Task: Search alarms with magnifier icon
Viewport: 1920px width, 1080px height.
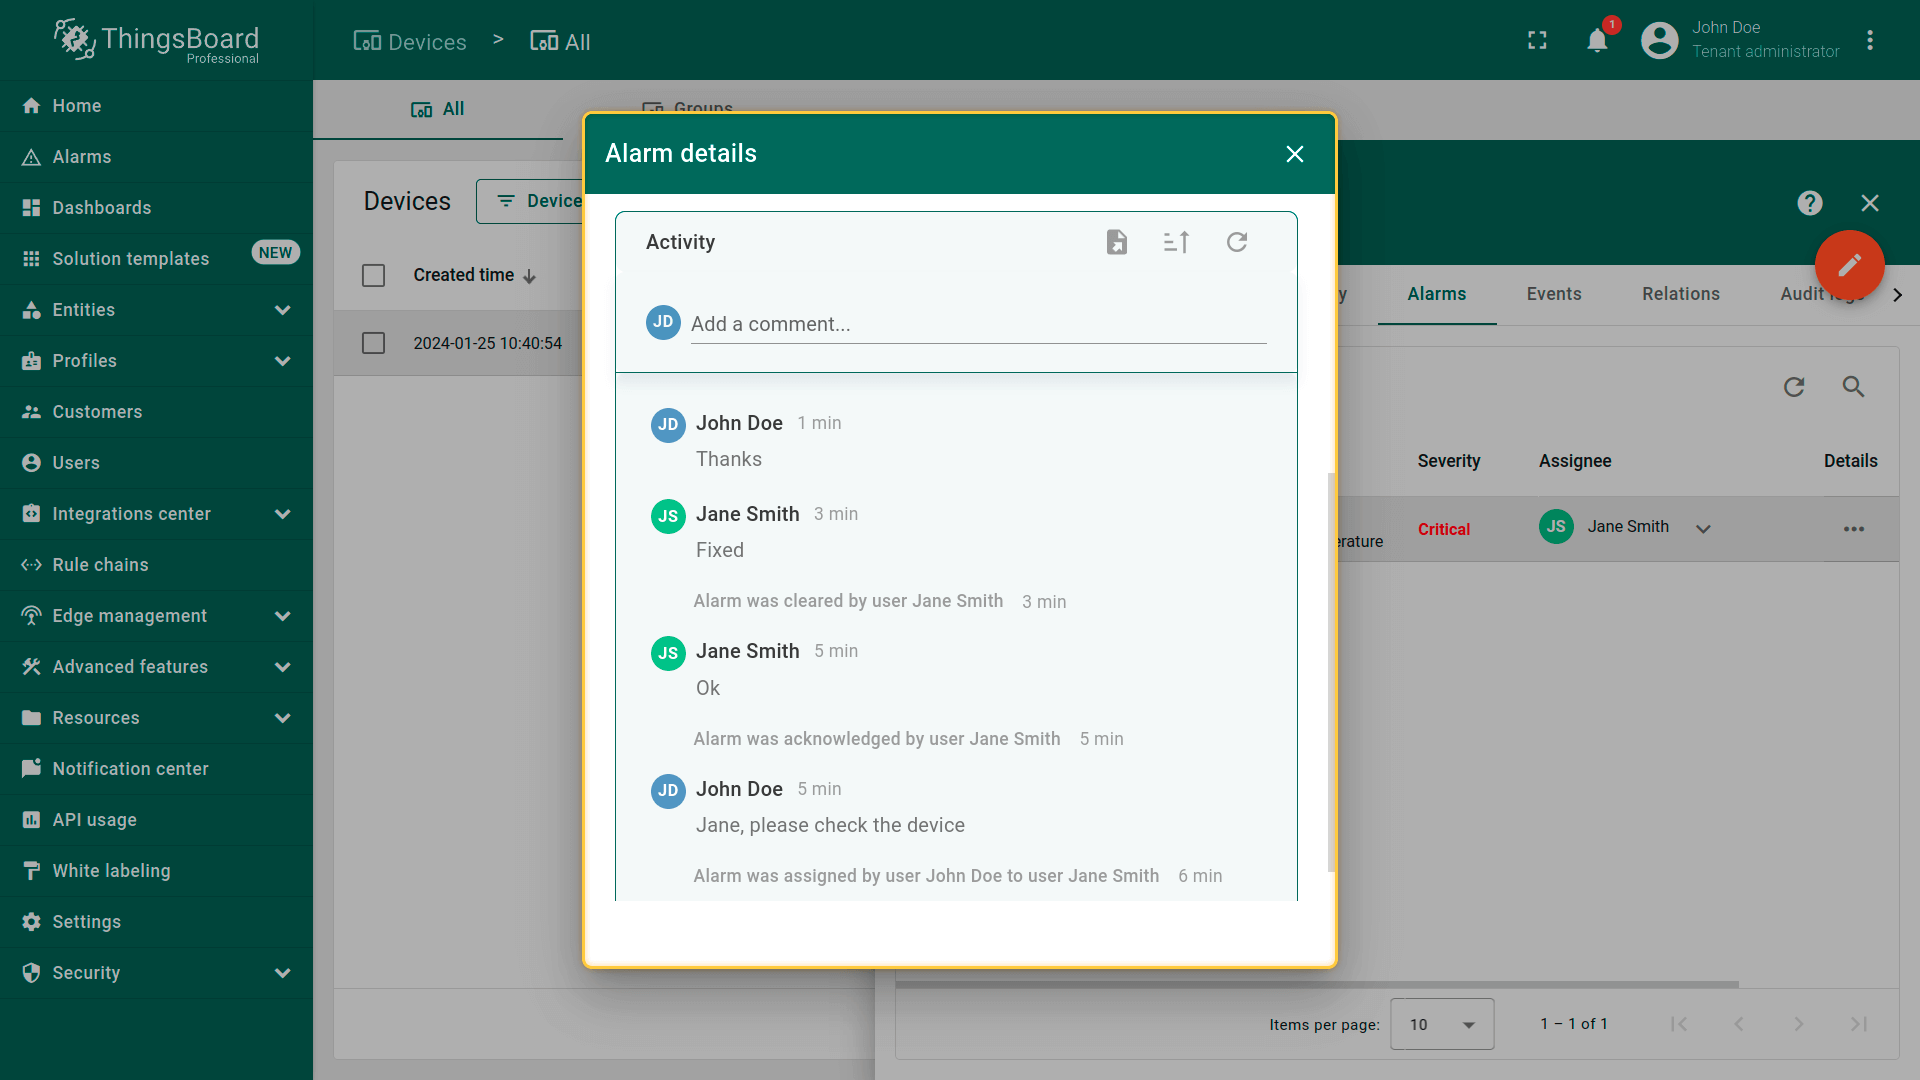Action: click(1853, 387)
